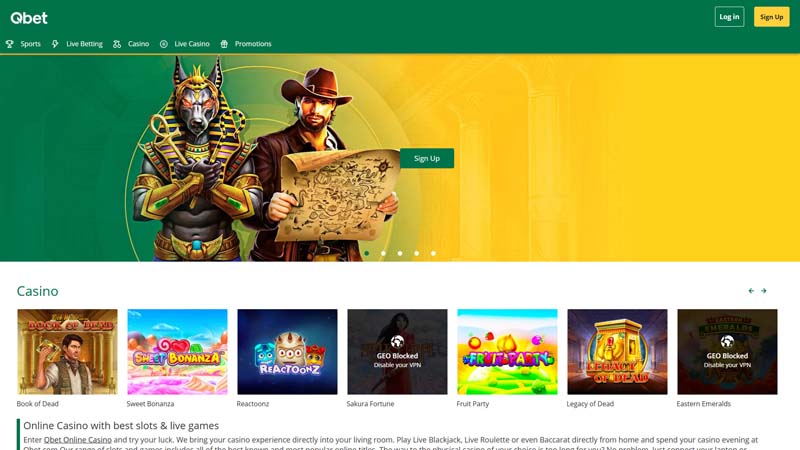
Task: Open the Sakura Fortune GEO Blocked thumbnail
Action: pyautogui.click(x=397, y=352)
